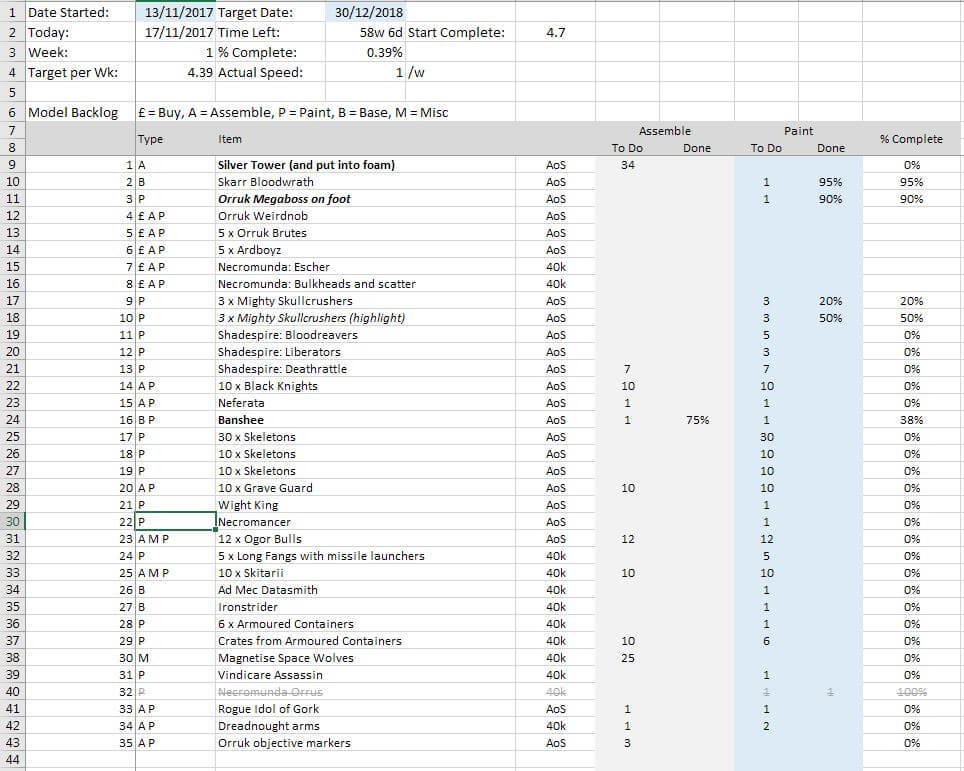Click "5 x Long Fangs with missile launchers"

coord(321,556)
